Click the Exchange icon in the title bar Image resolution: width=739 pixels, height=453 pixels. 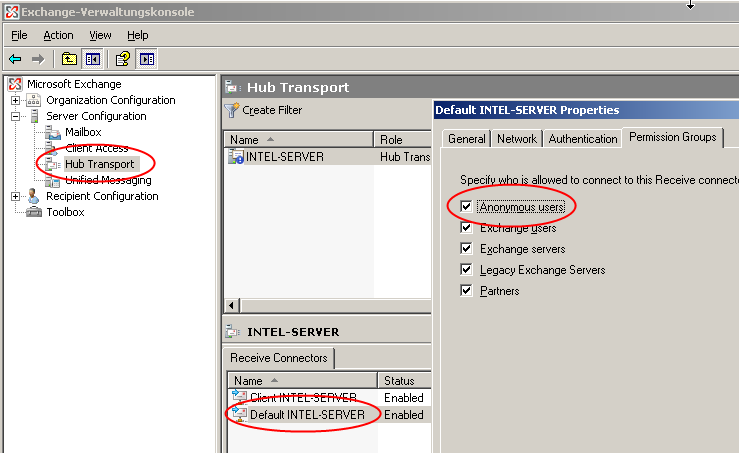point(12,12)
